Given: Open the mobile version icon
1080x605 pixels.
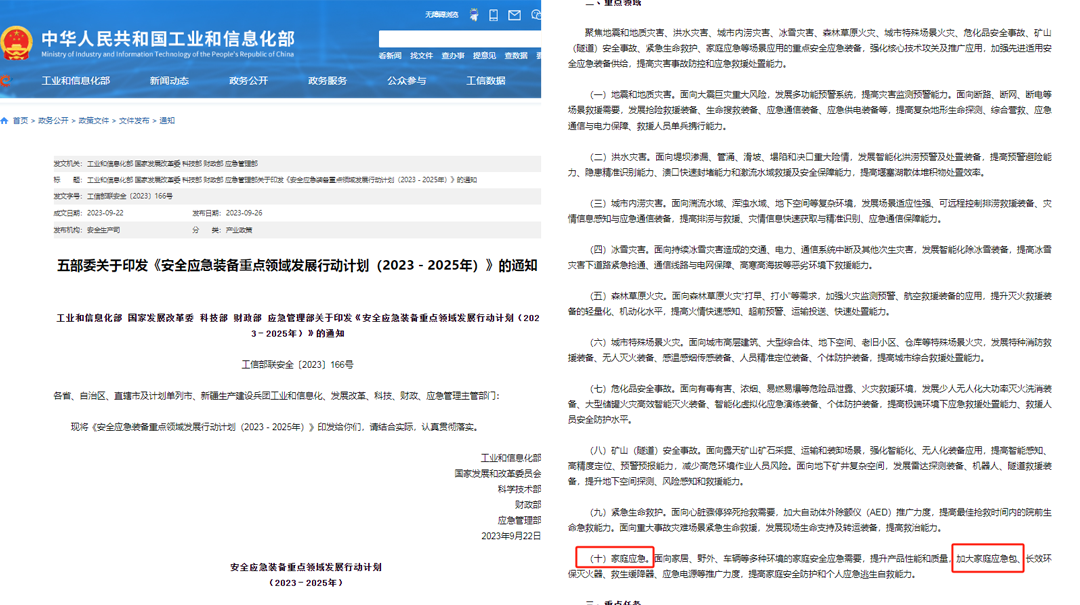Looking at the screenshot, I should tap(494, 15).
